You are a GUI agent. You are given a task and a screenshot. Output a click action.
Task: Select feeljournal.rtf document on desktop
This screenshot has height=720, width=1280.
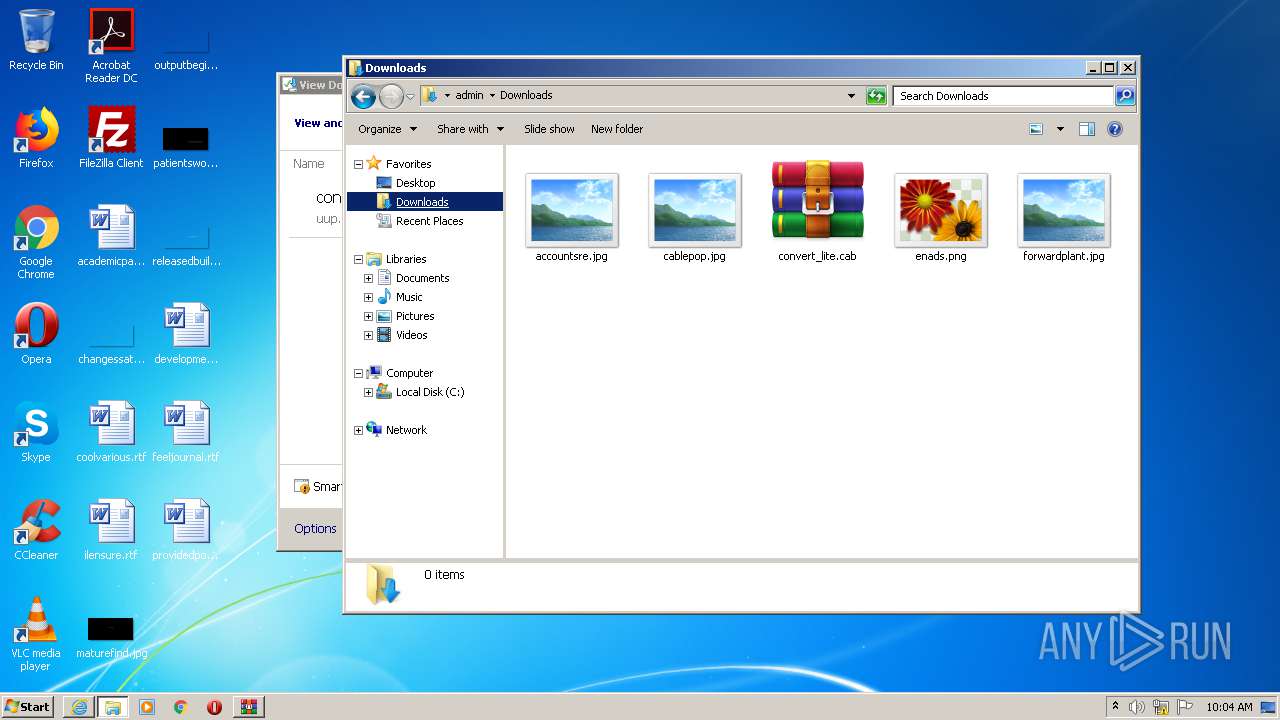tap(186, 432)
